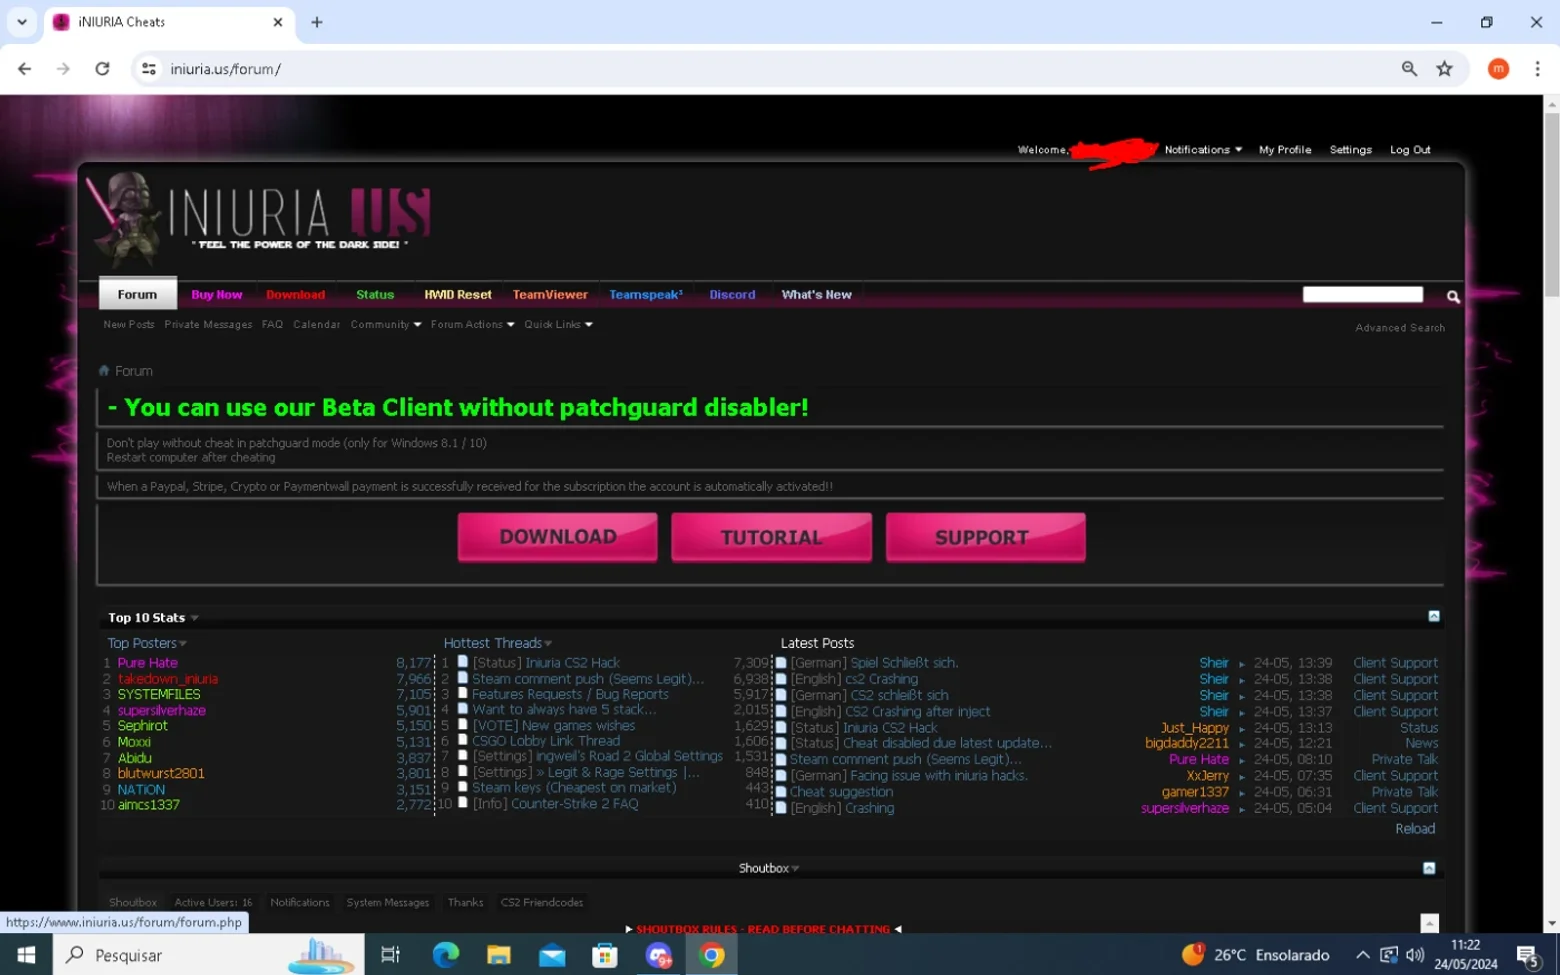Open the browser zoom magnifier icon
Screen dimensions: 1560x975
1409,69
